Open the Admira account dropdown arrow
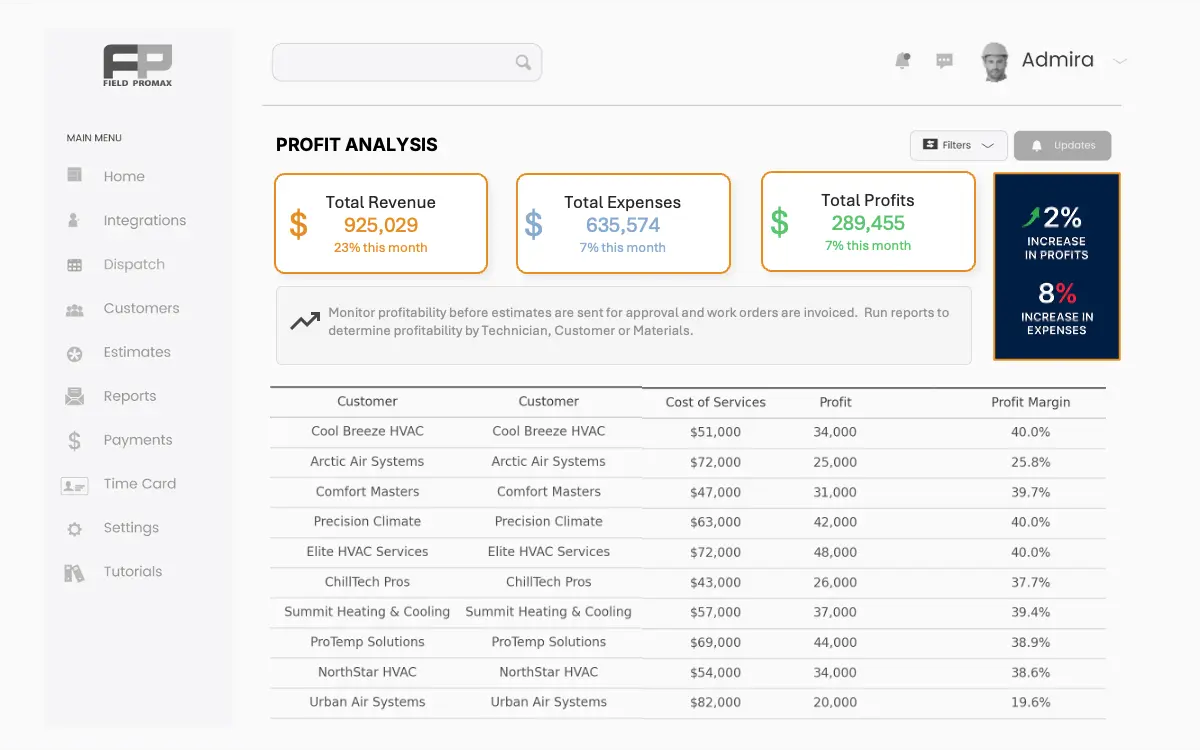Screen dimensions: 1200x750 1120,61
